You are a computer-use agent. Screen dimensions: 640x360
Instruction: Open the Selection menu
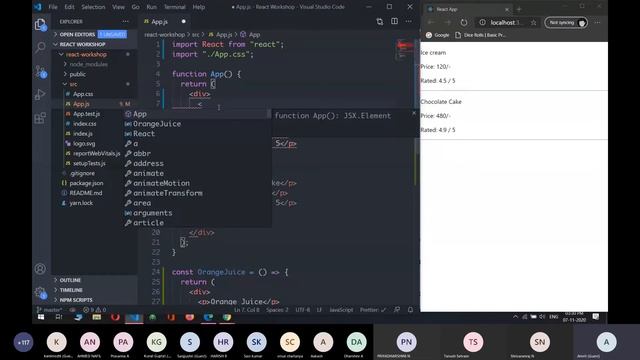point(93,7)
